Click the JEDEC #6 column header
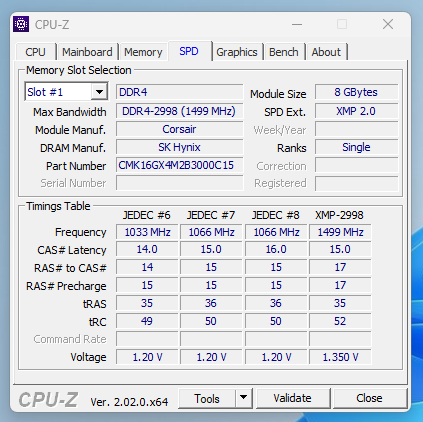This screenshot has height=422, width=423. [147, 215]
